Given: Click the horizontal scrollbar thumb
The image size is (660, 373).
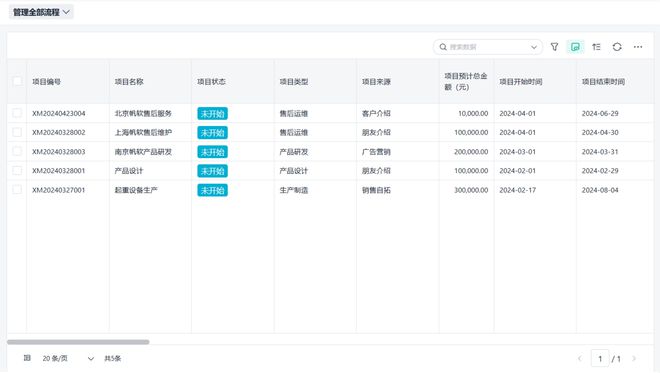Looking at the screenshot, I should pyautogui.click(x=78, y=342).
